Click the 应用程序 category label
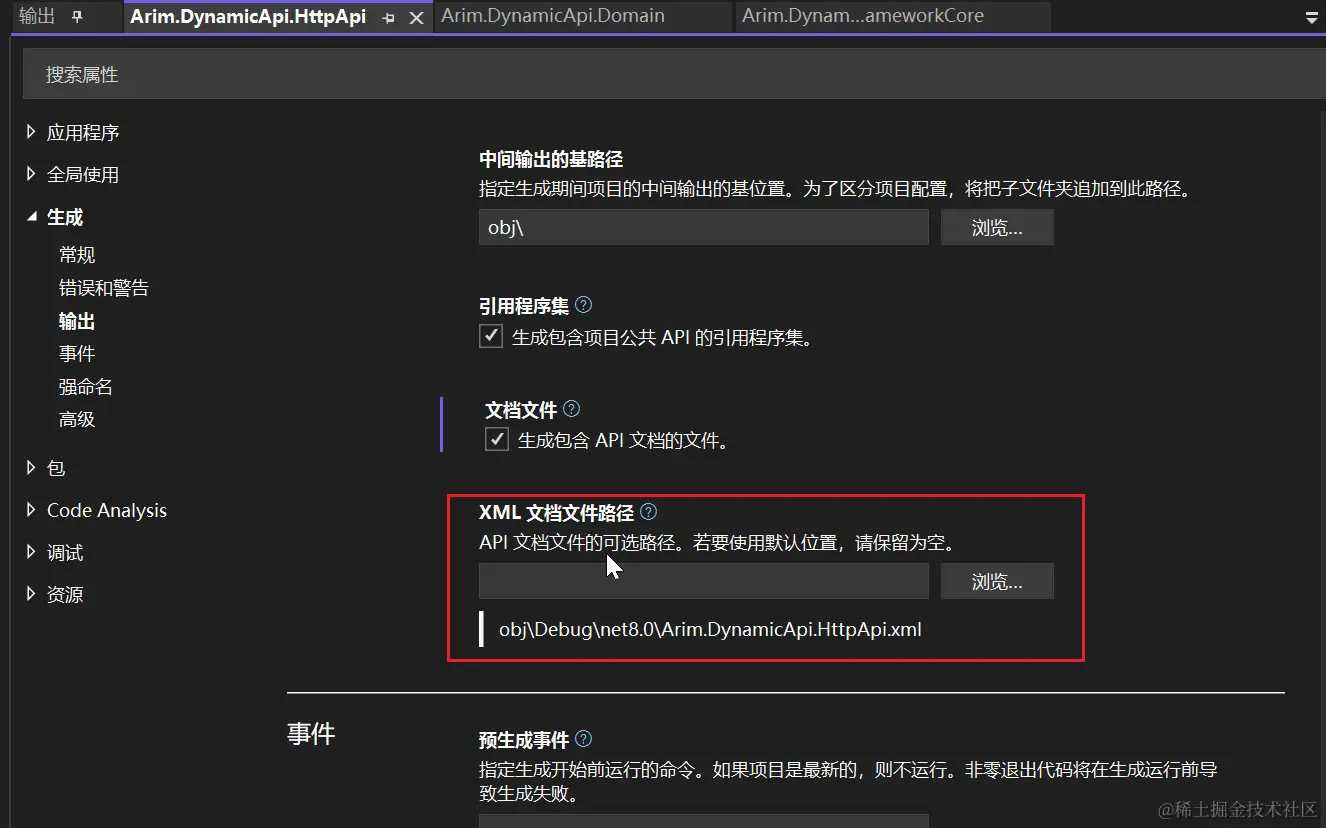This screenshot has width=1326, height=828. pyautogui.click(x=83, y=132)
